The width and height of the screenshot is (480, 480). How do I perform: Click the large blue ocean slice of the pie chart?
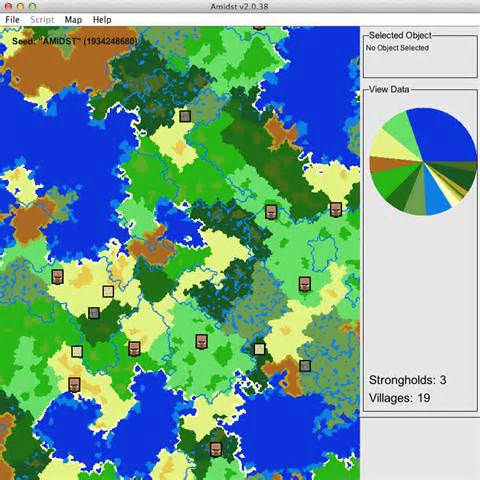[x=443, y=137]
